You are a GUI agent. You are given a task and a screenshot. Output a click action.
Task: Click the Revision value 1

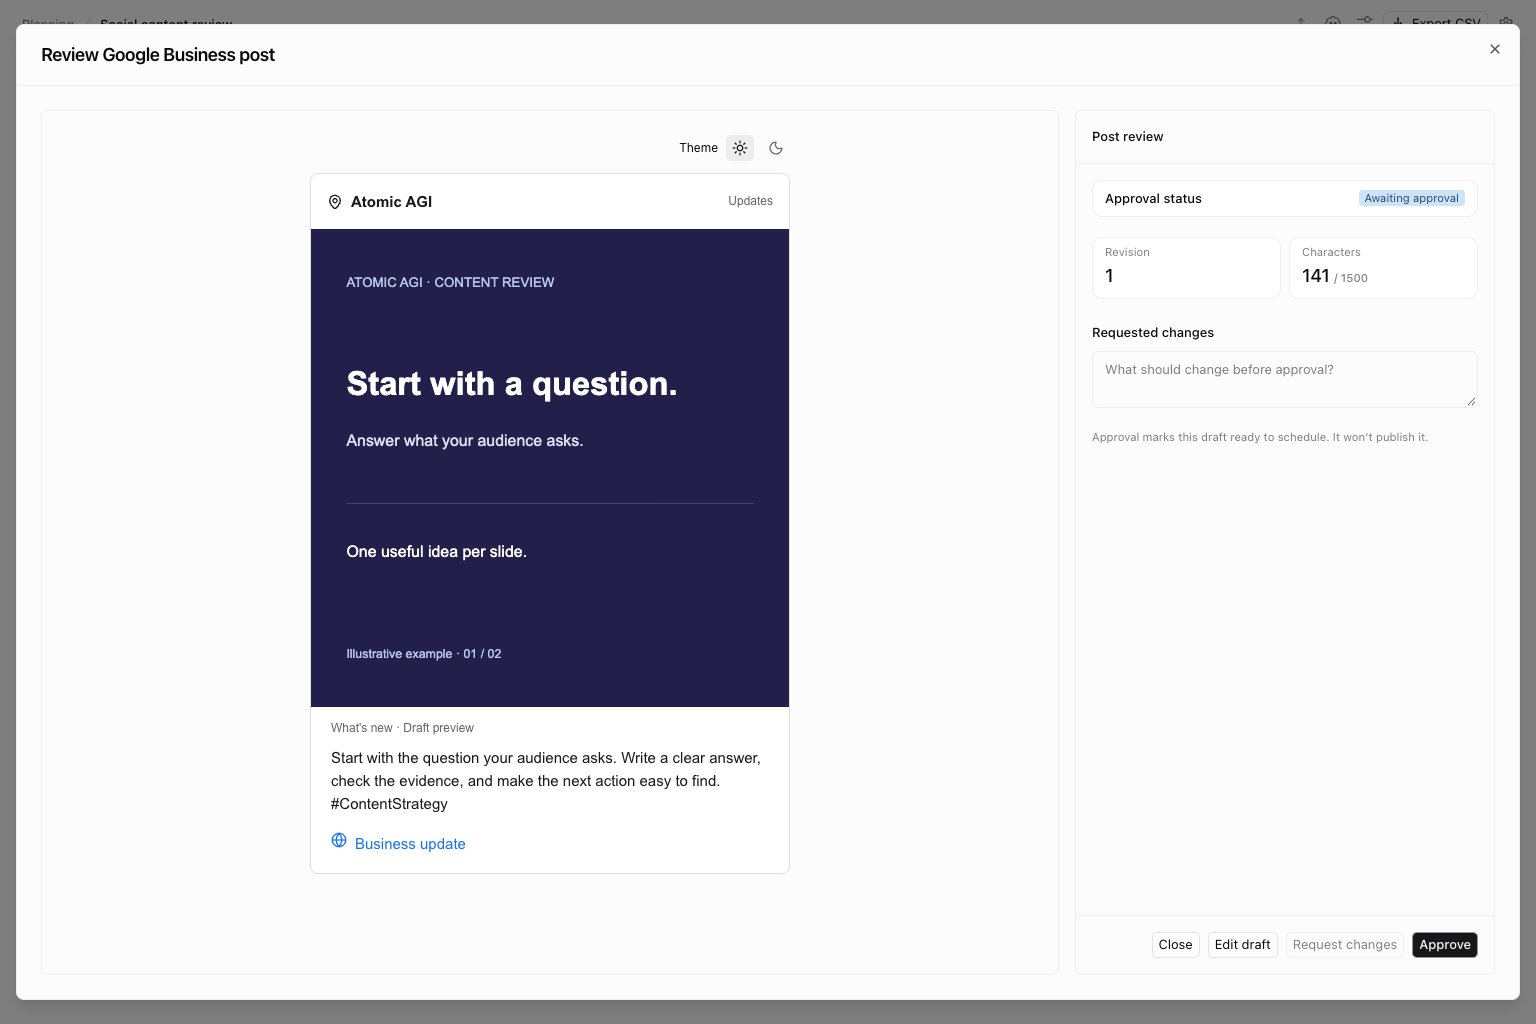click(1109, 276)
